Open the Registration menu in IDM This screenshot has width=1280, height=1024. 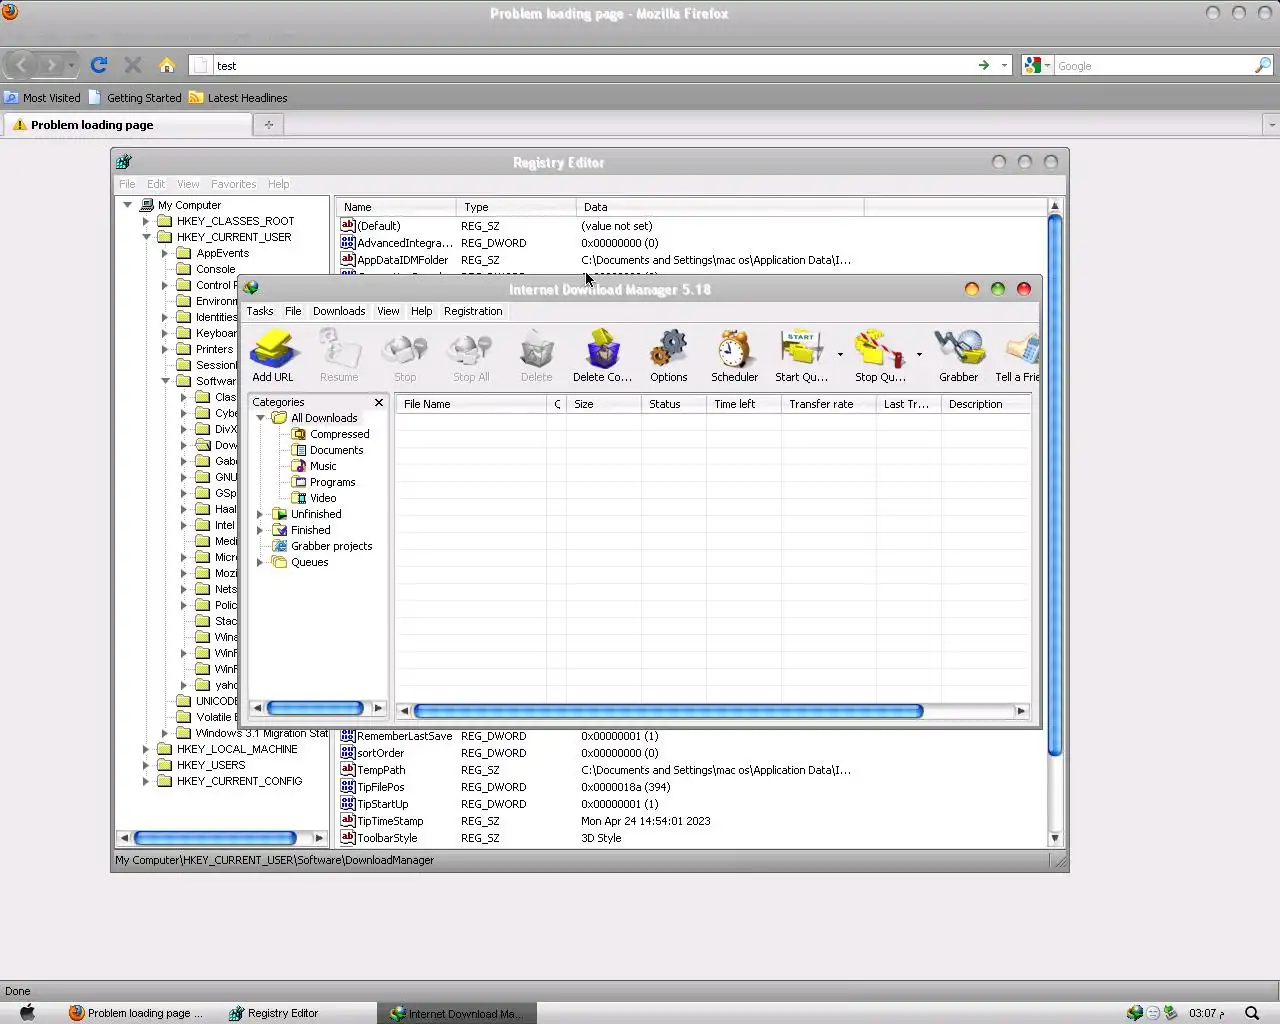473,311
